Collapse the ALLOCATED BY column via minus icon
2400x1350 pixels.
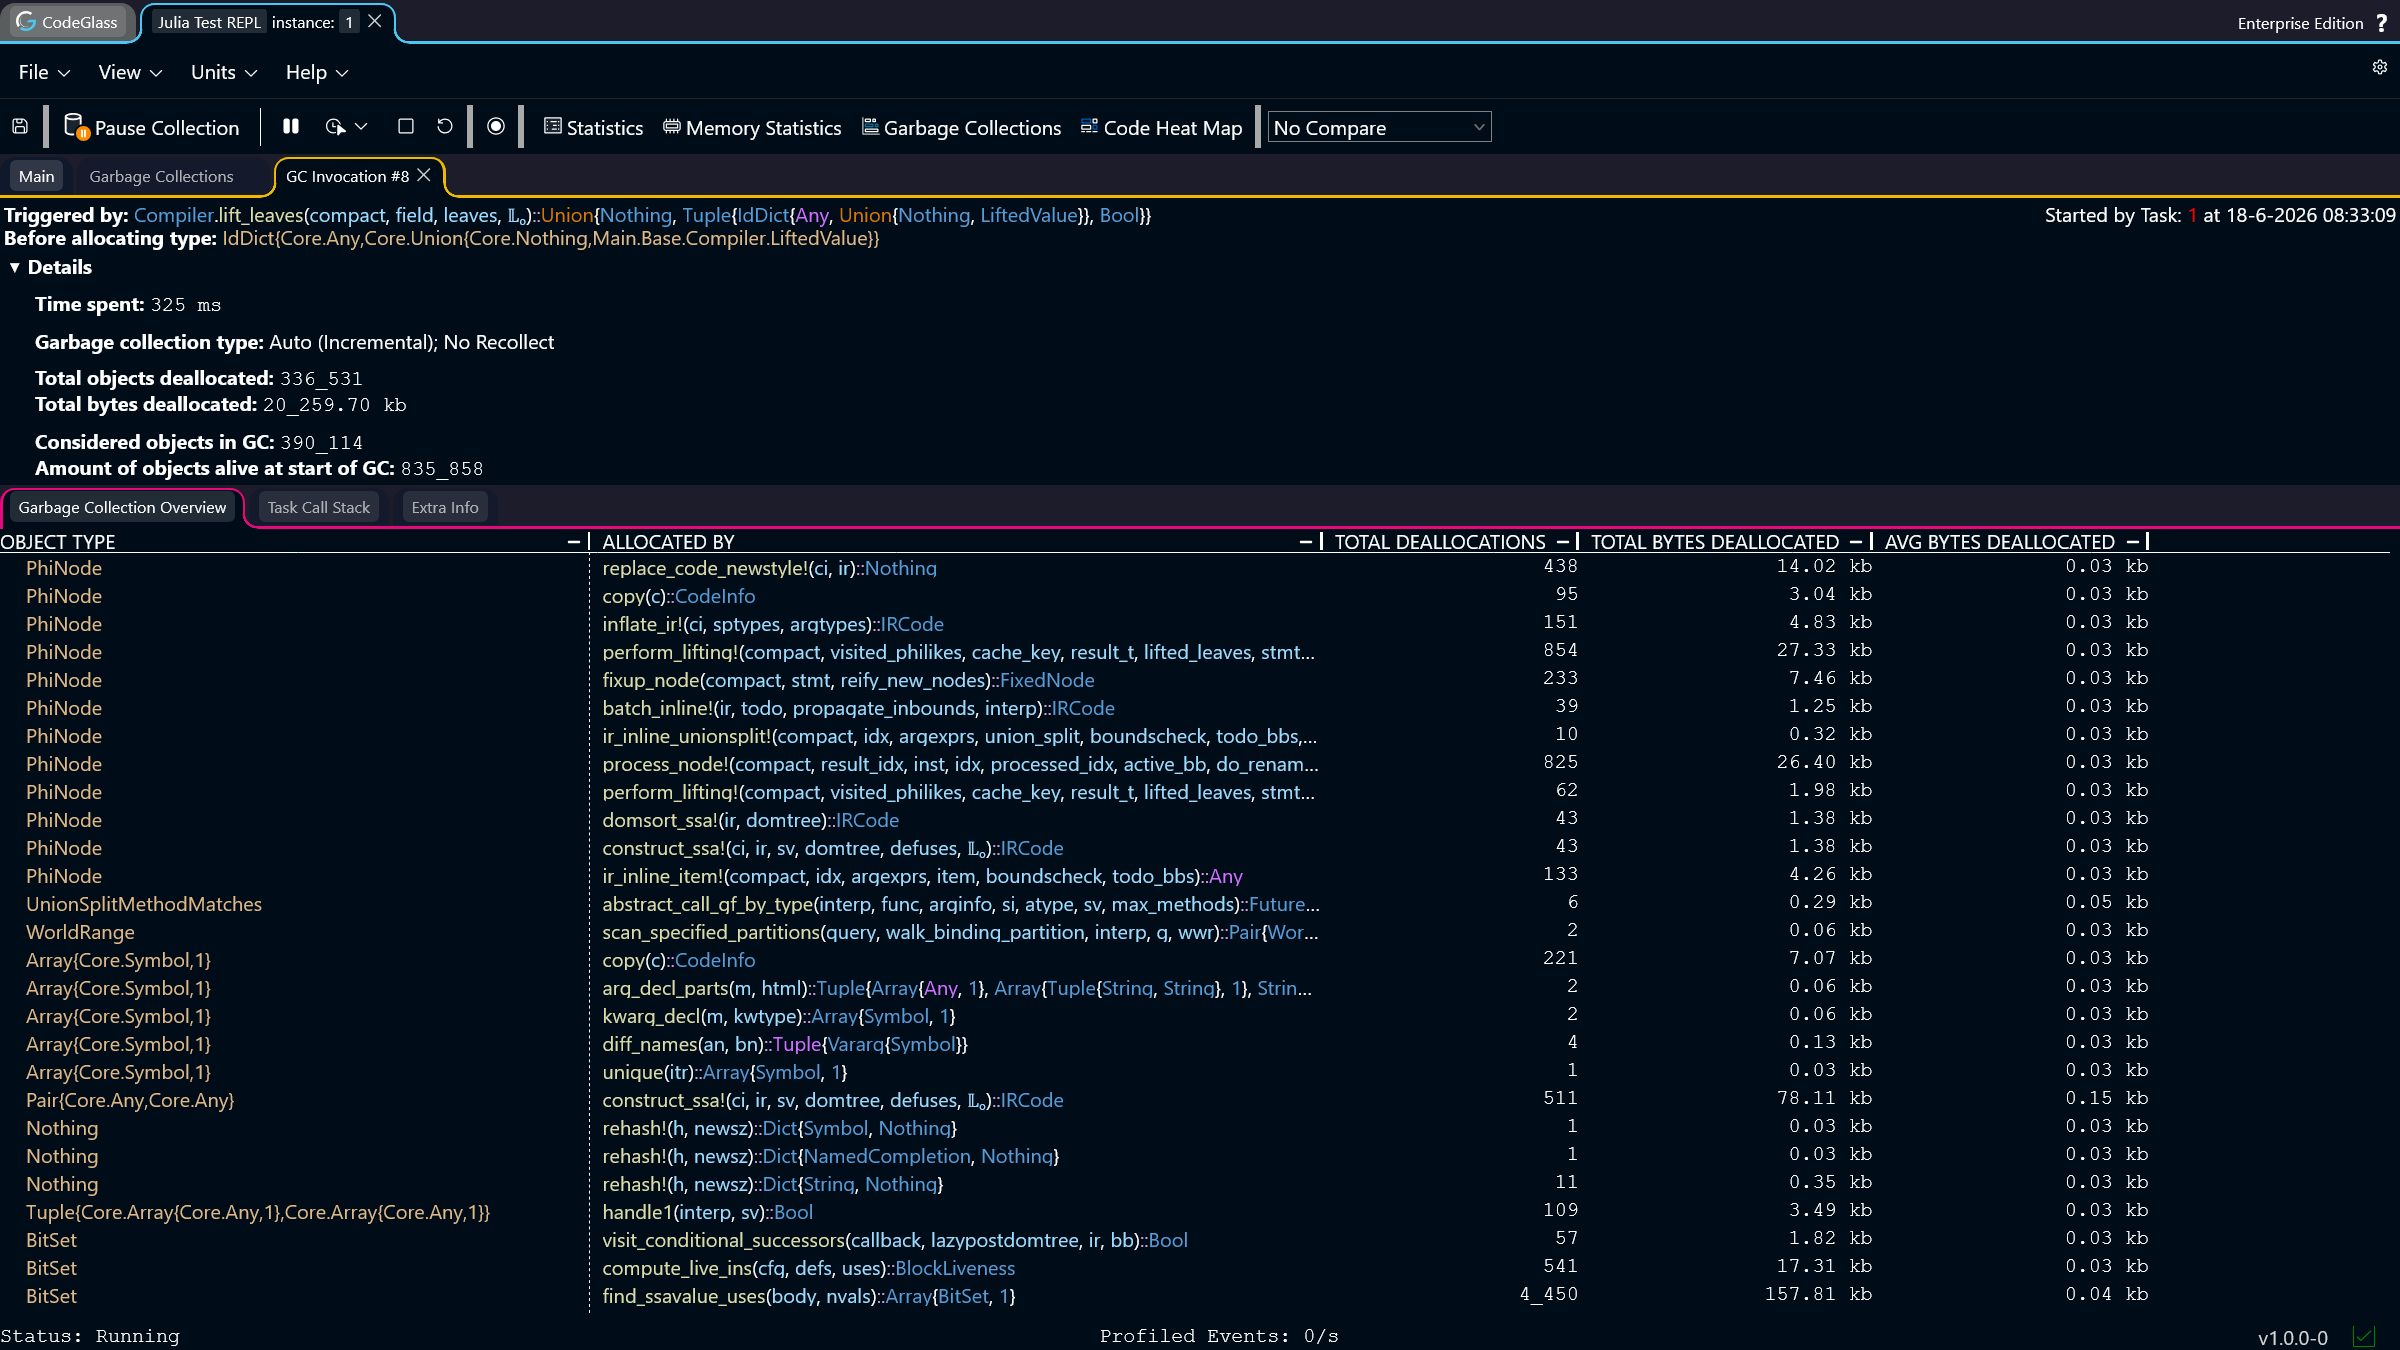tap(1306, 541)
